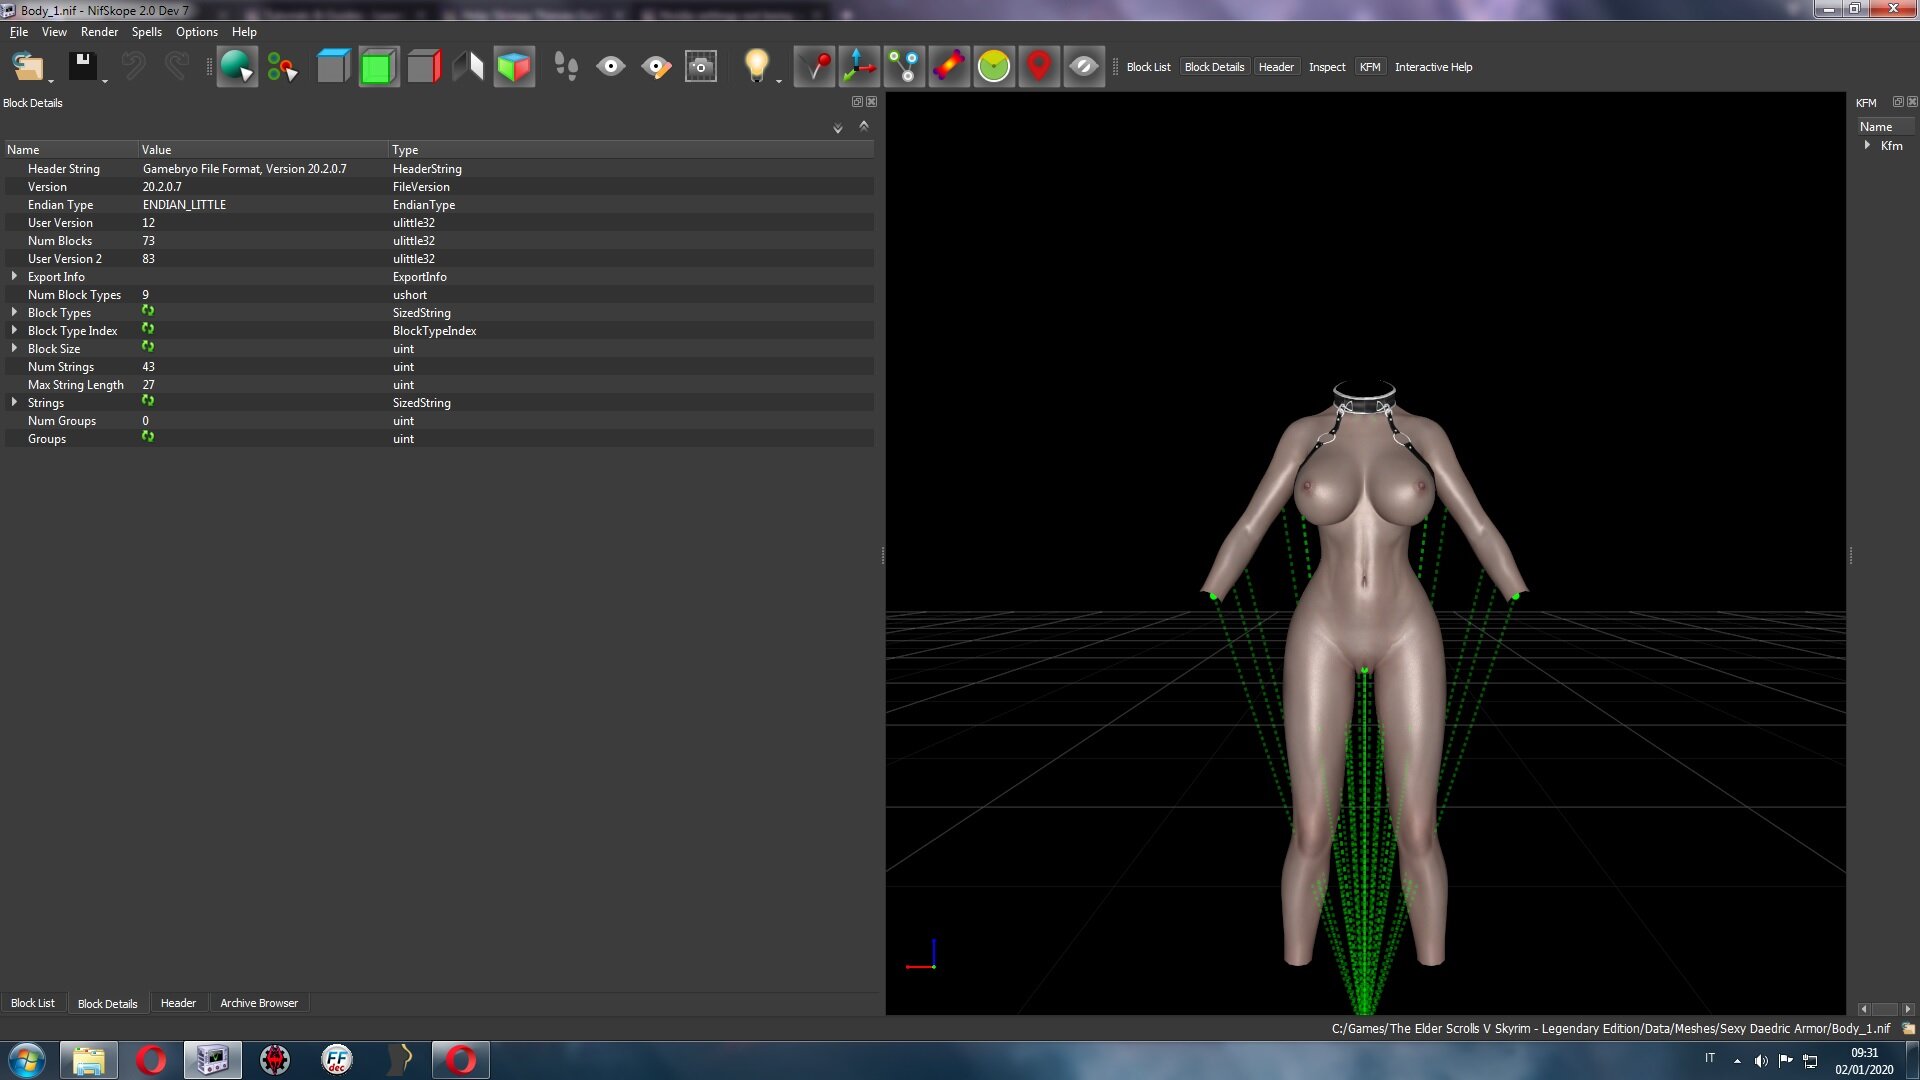
Task: Click the refresh icon in Block Types row
Action: (148, 312)
